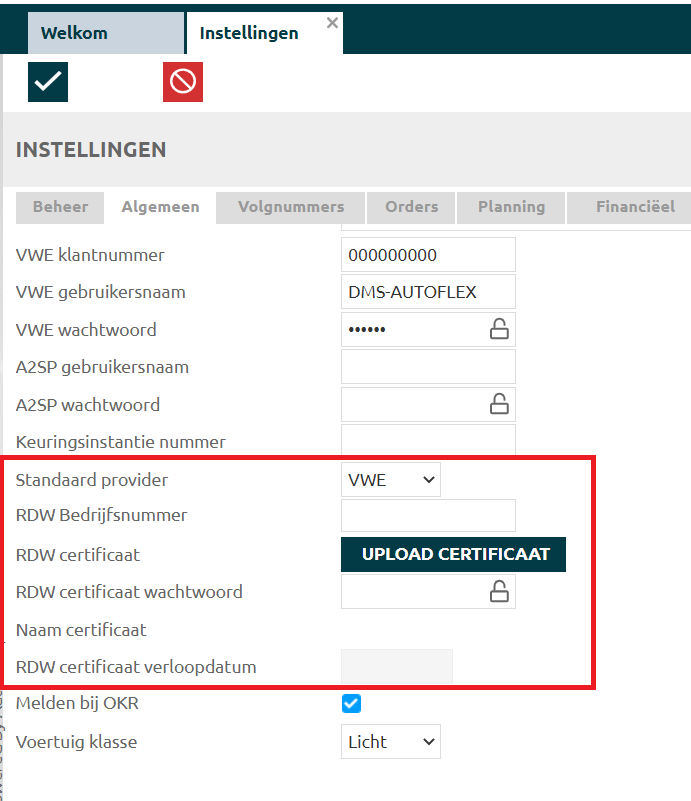Click lock icon in A2SP wachtwoord field
The height and width of the screenshot is (801, 691).
tap(498, 404)
